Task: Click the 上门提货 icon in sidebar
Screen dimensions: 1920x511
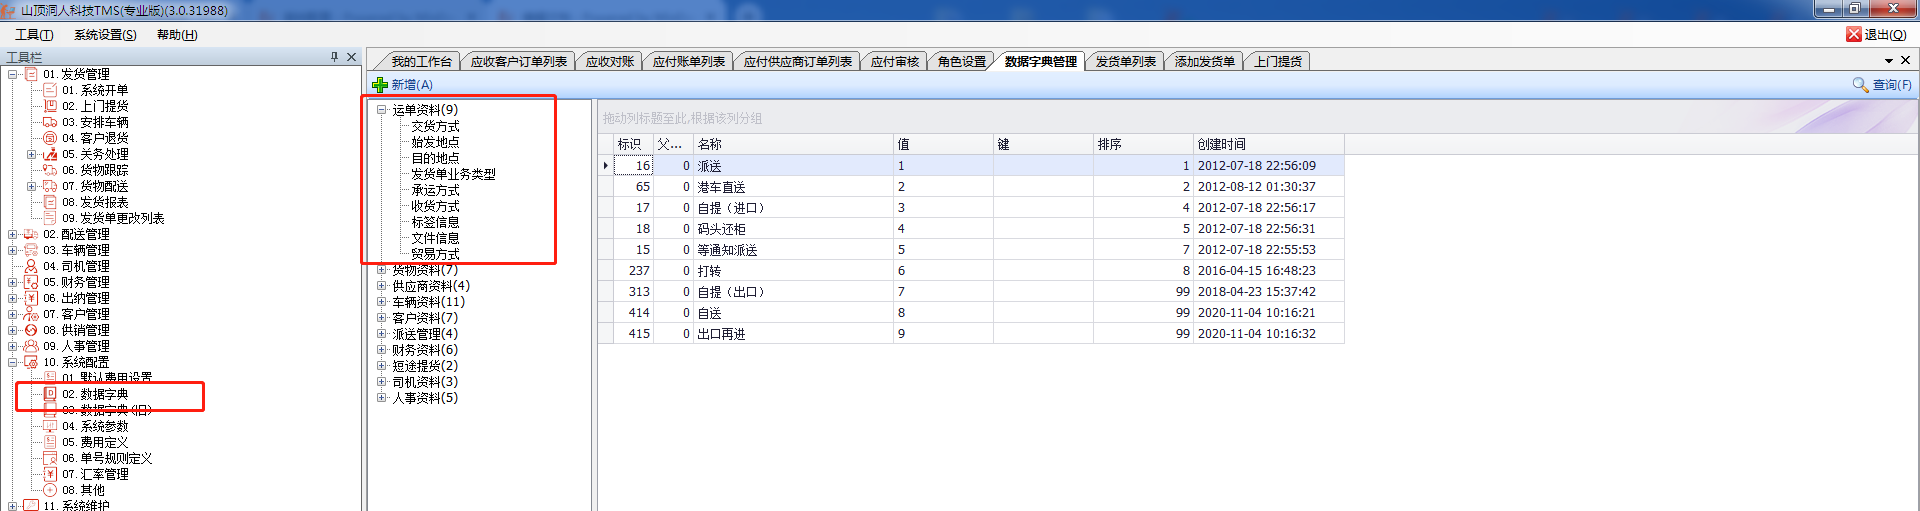Action: 50,106
